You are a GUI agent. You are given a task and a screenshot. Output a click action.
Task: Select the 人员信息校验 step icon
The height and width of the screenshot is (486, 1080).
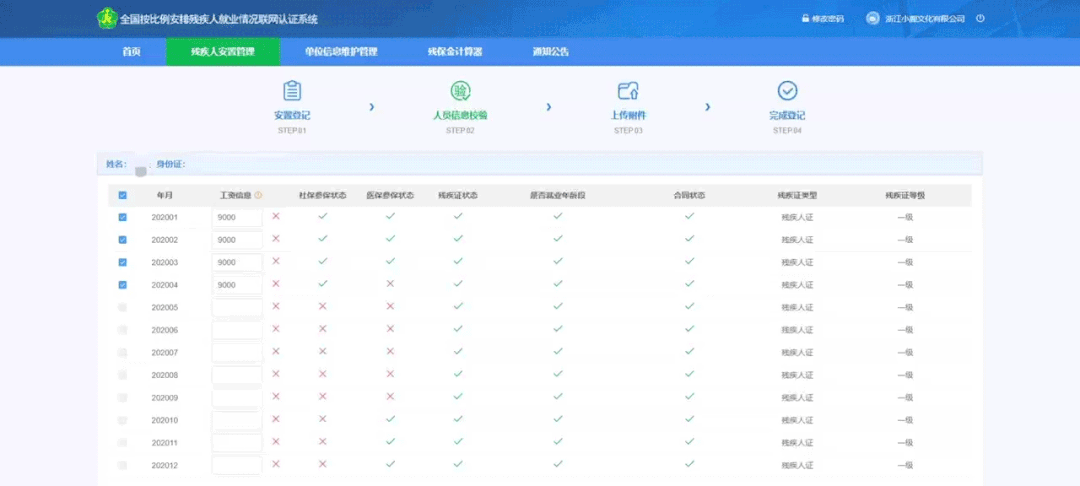pos(460,91)
